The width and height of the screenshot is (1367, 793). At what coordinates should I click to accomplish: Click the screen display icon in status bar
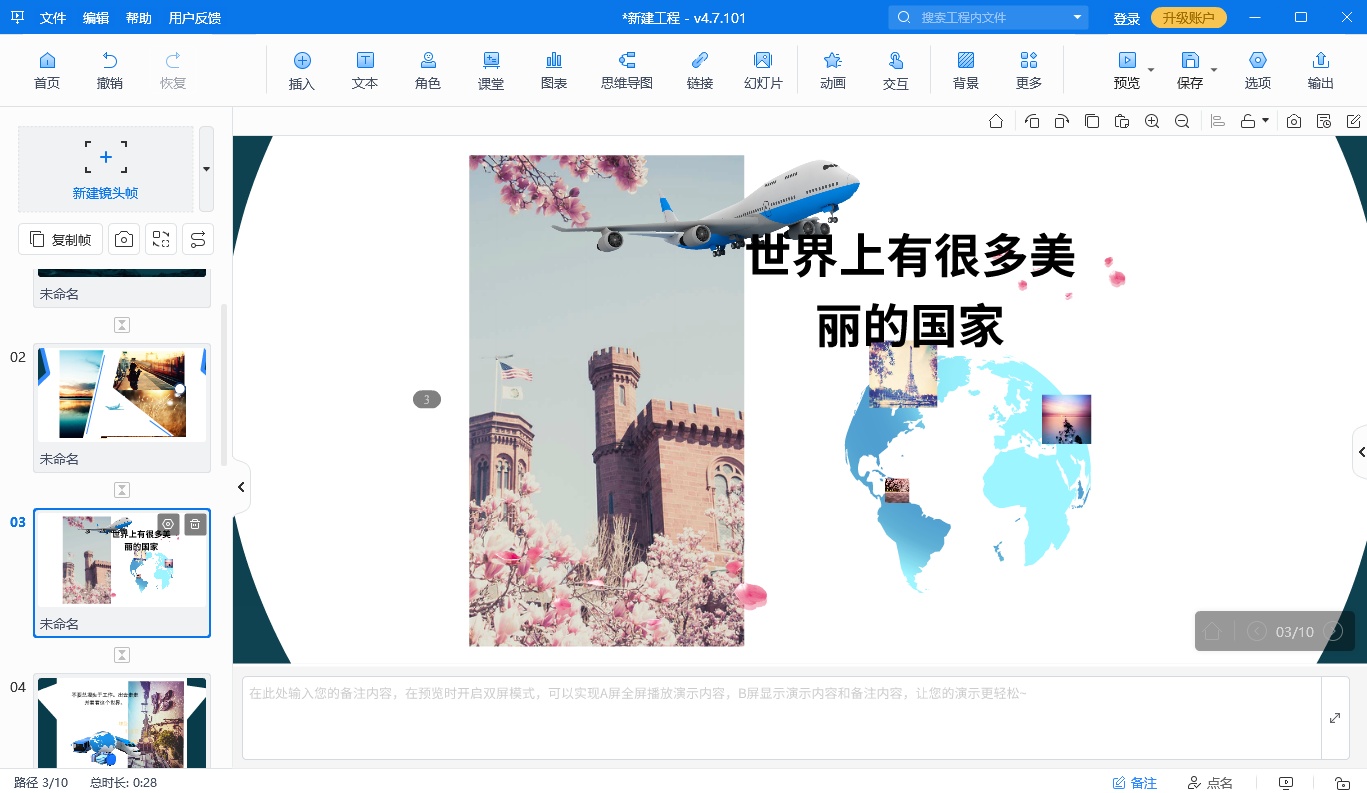[1286, 783]
